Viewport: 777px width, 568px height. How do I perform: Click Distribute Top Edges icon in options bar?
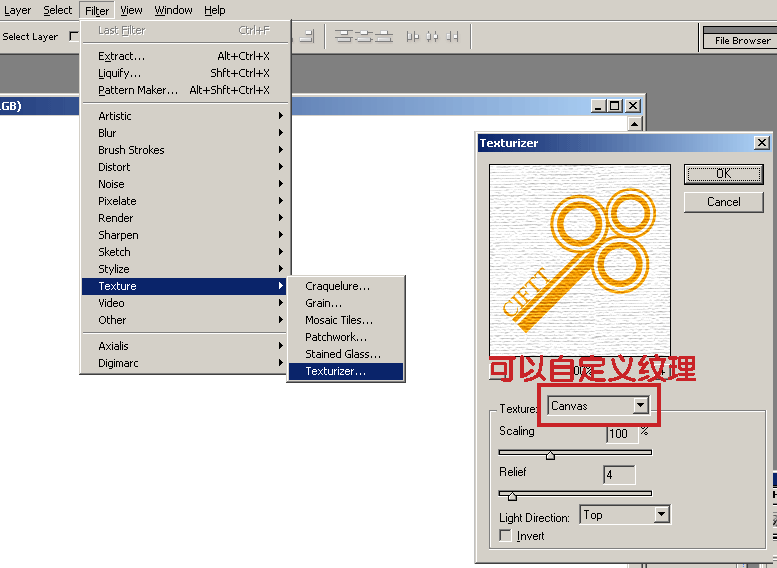[343, 36]
